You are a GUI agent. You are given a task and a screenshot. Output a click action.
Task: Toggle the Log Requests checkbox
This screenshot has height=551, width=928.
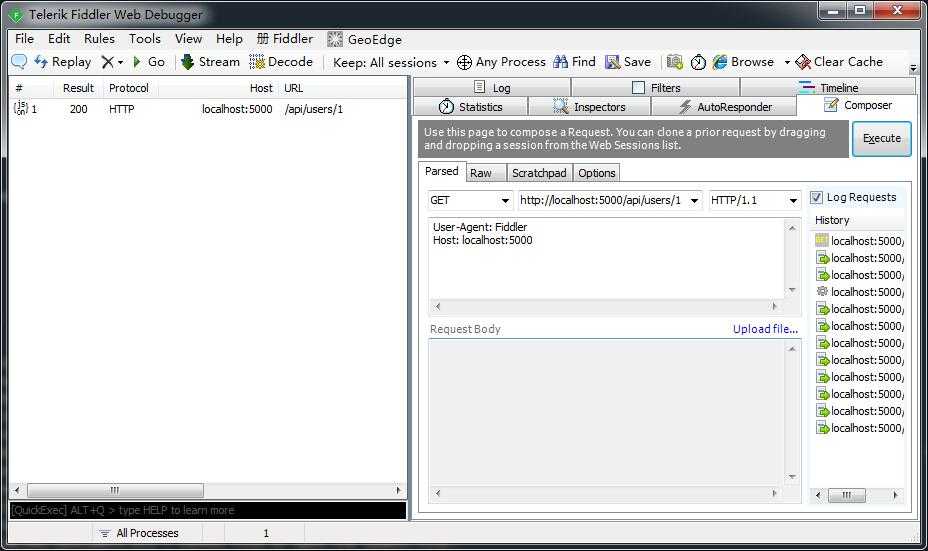(817, 197)
